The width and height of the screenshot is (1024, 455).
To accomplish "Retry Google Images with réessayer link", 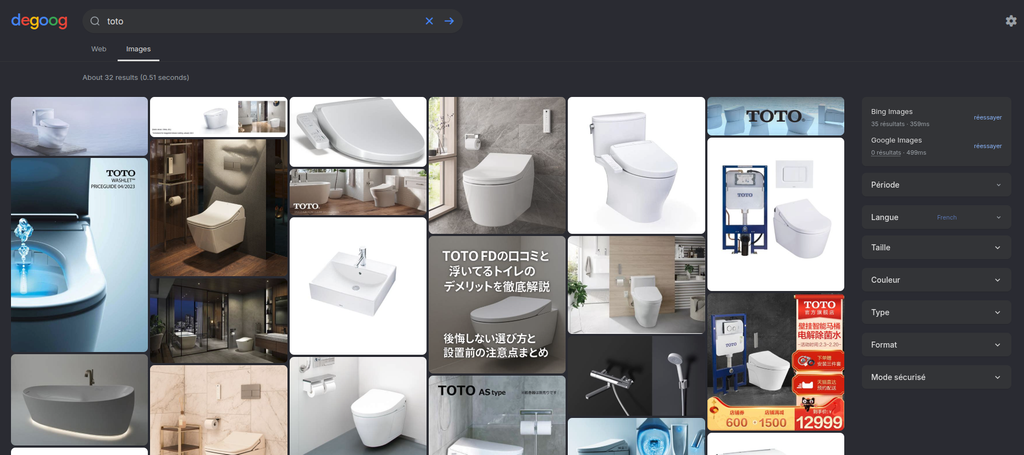I will coord(987,146).
